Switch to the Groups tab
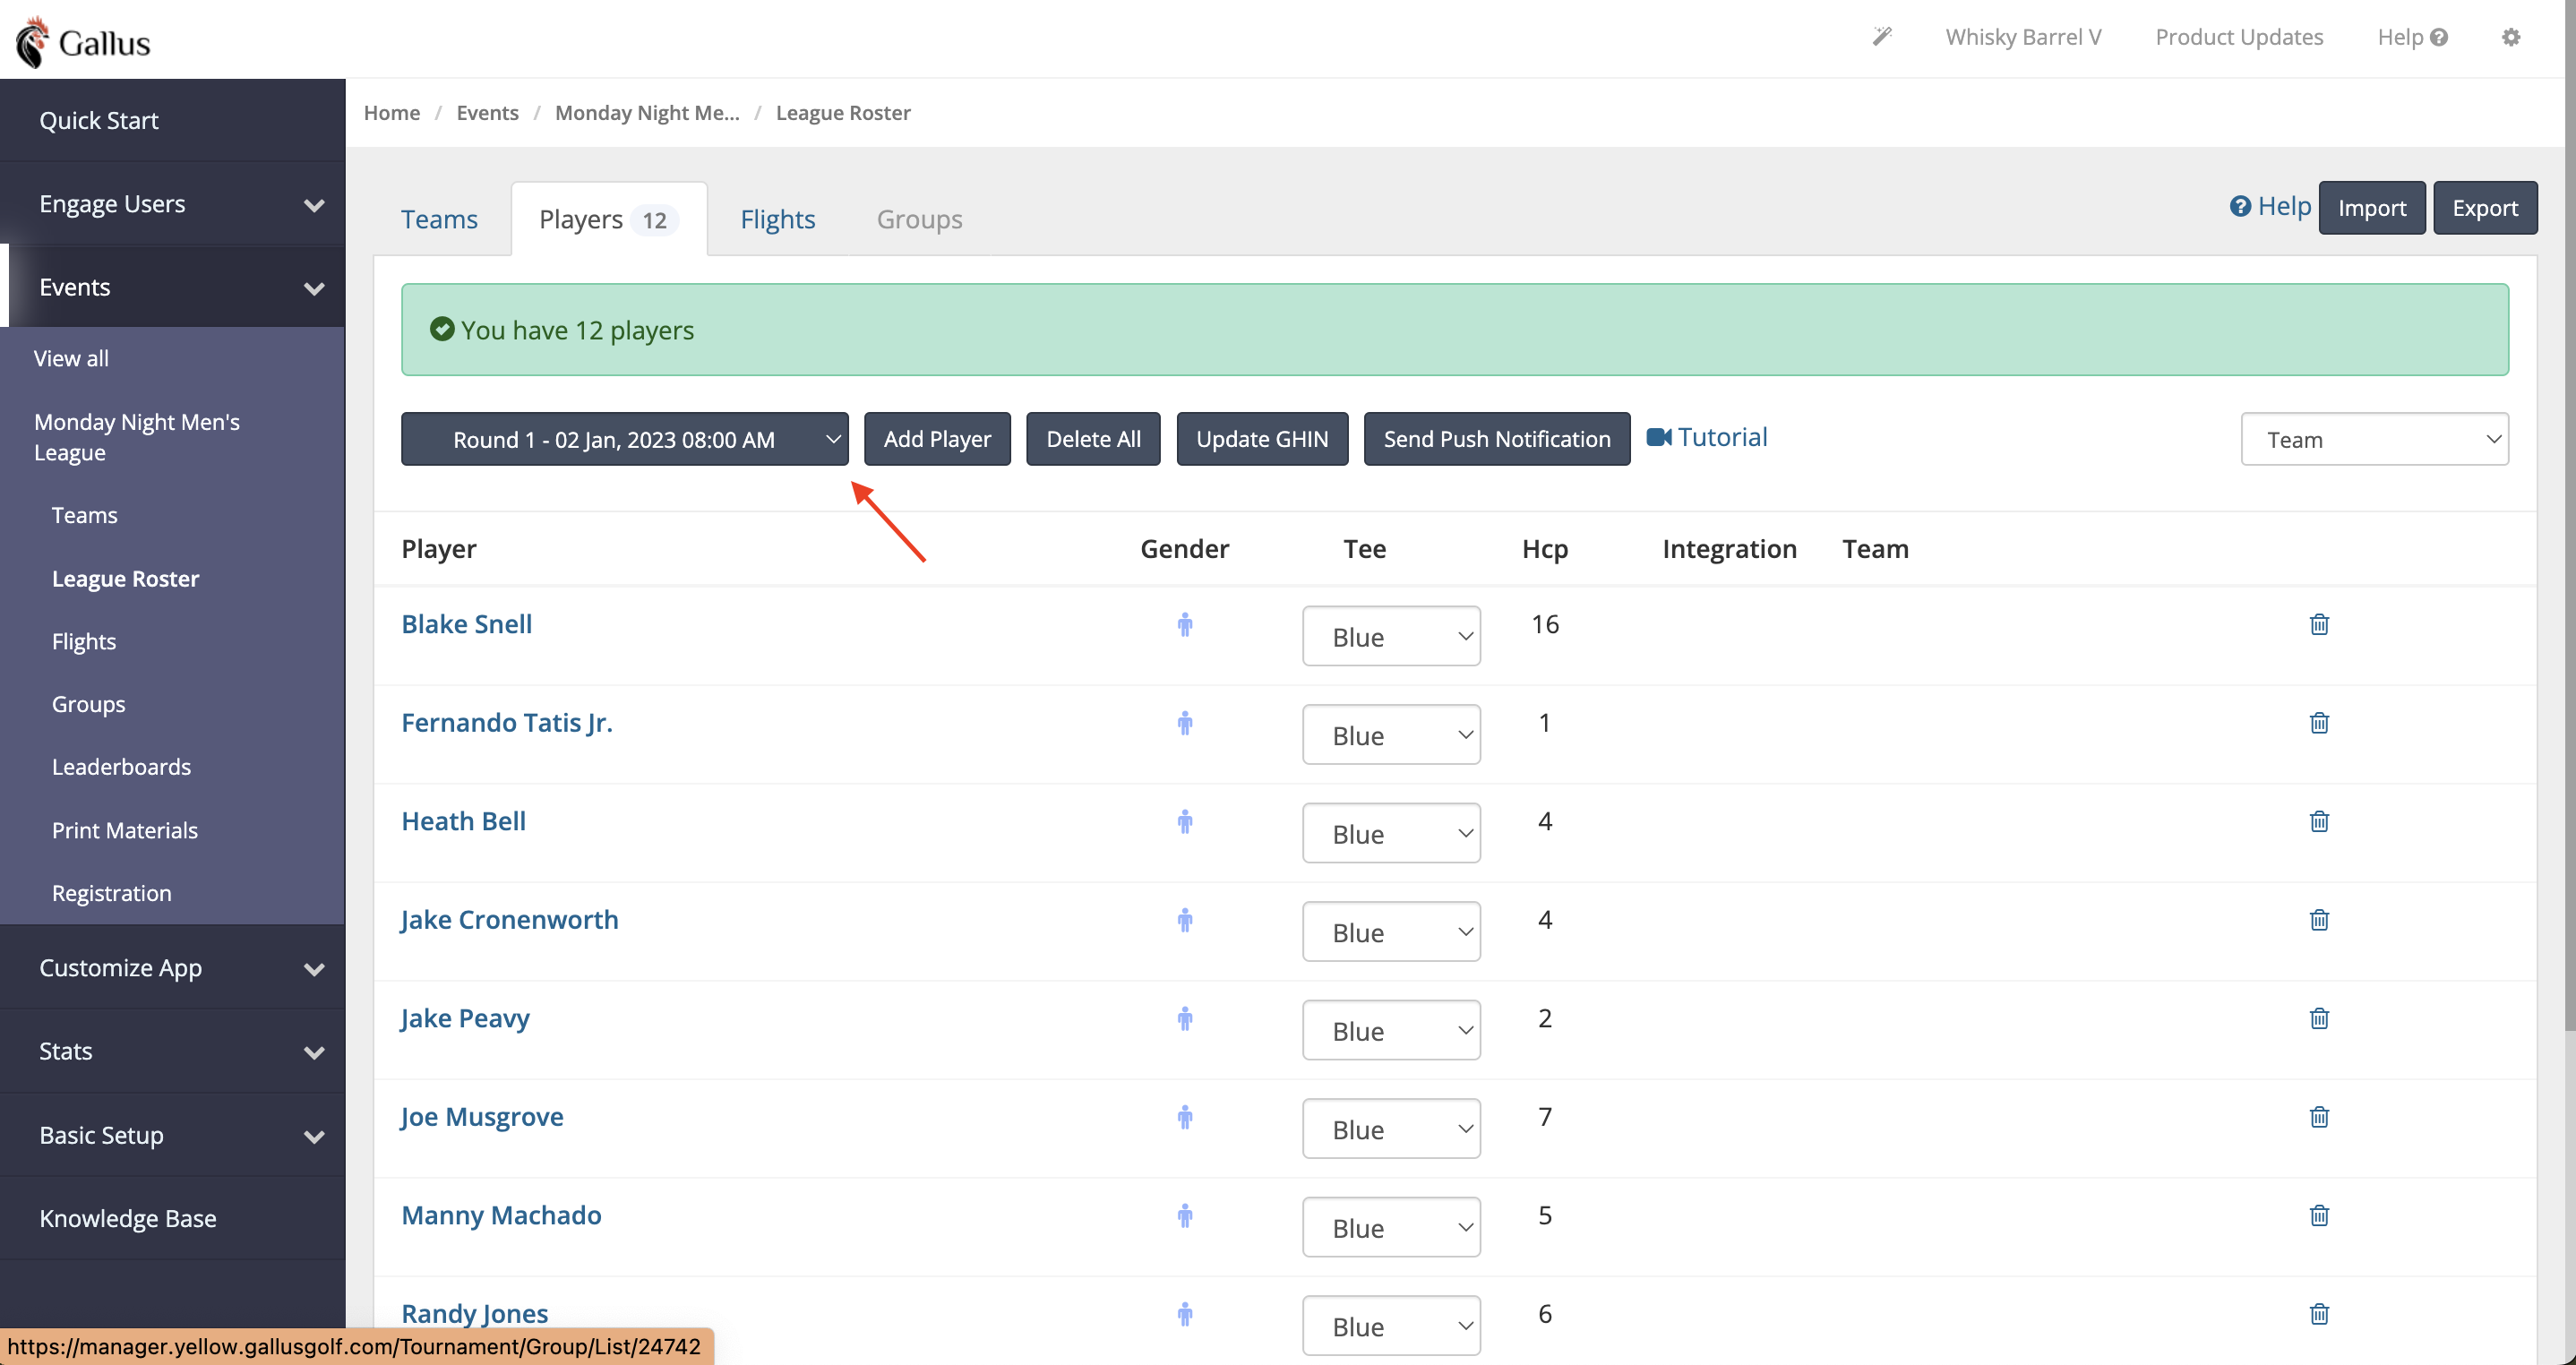The height and width of the screenshot is (1365, 2576). (919, 219)
